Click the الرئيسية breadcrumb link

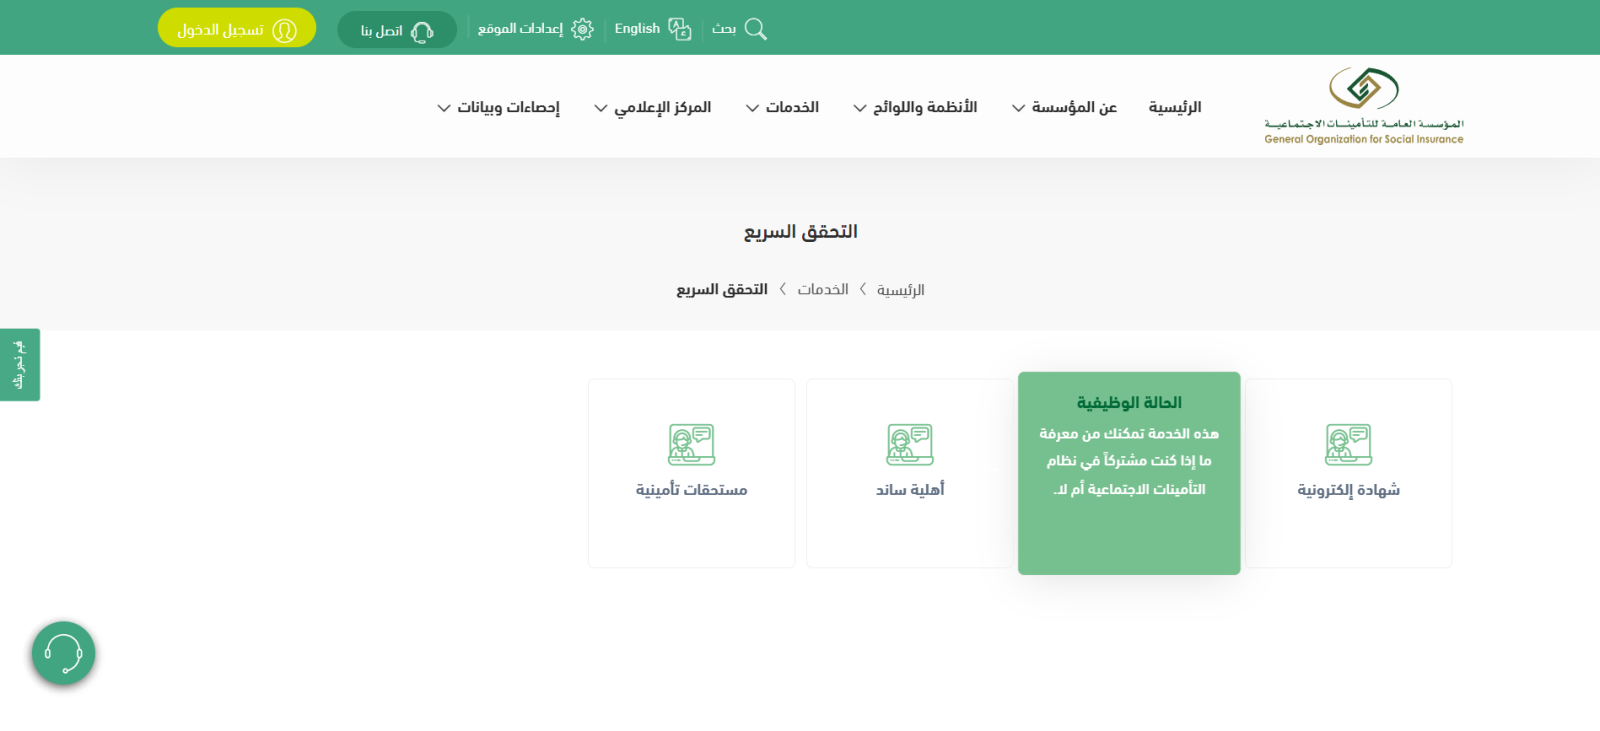901,290
